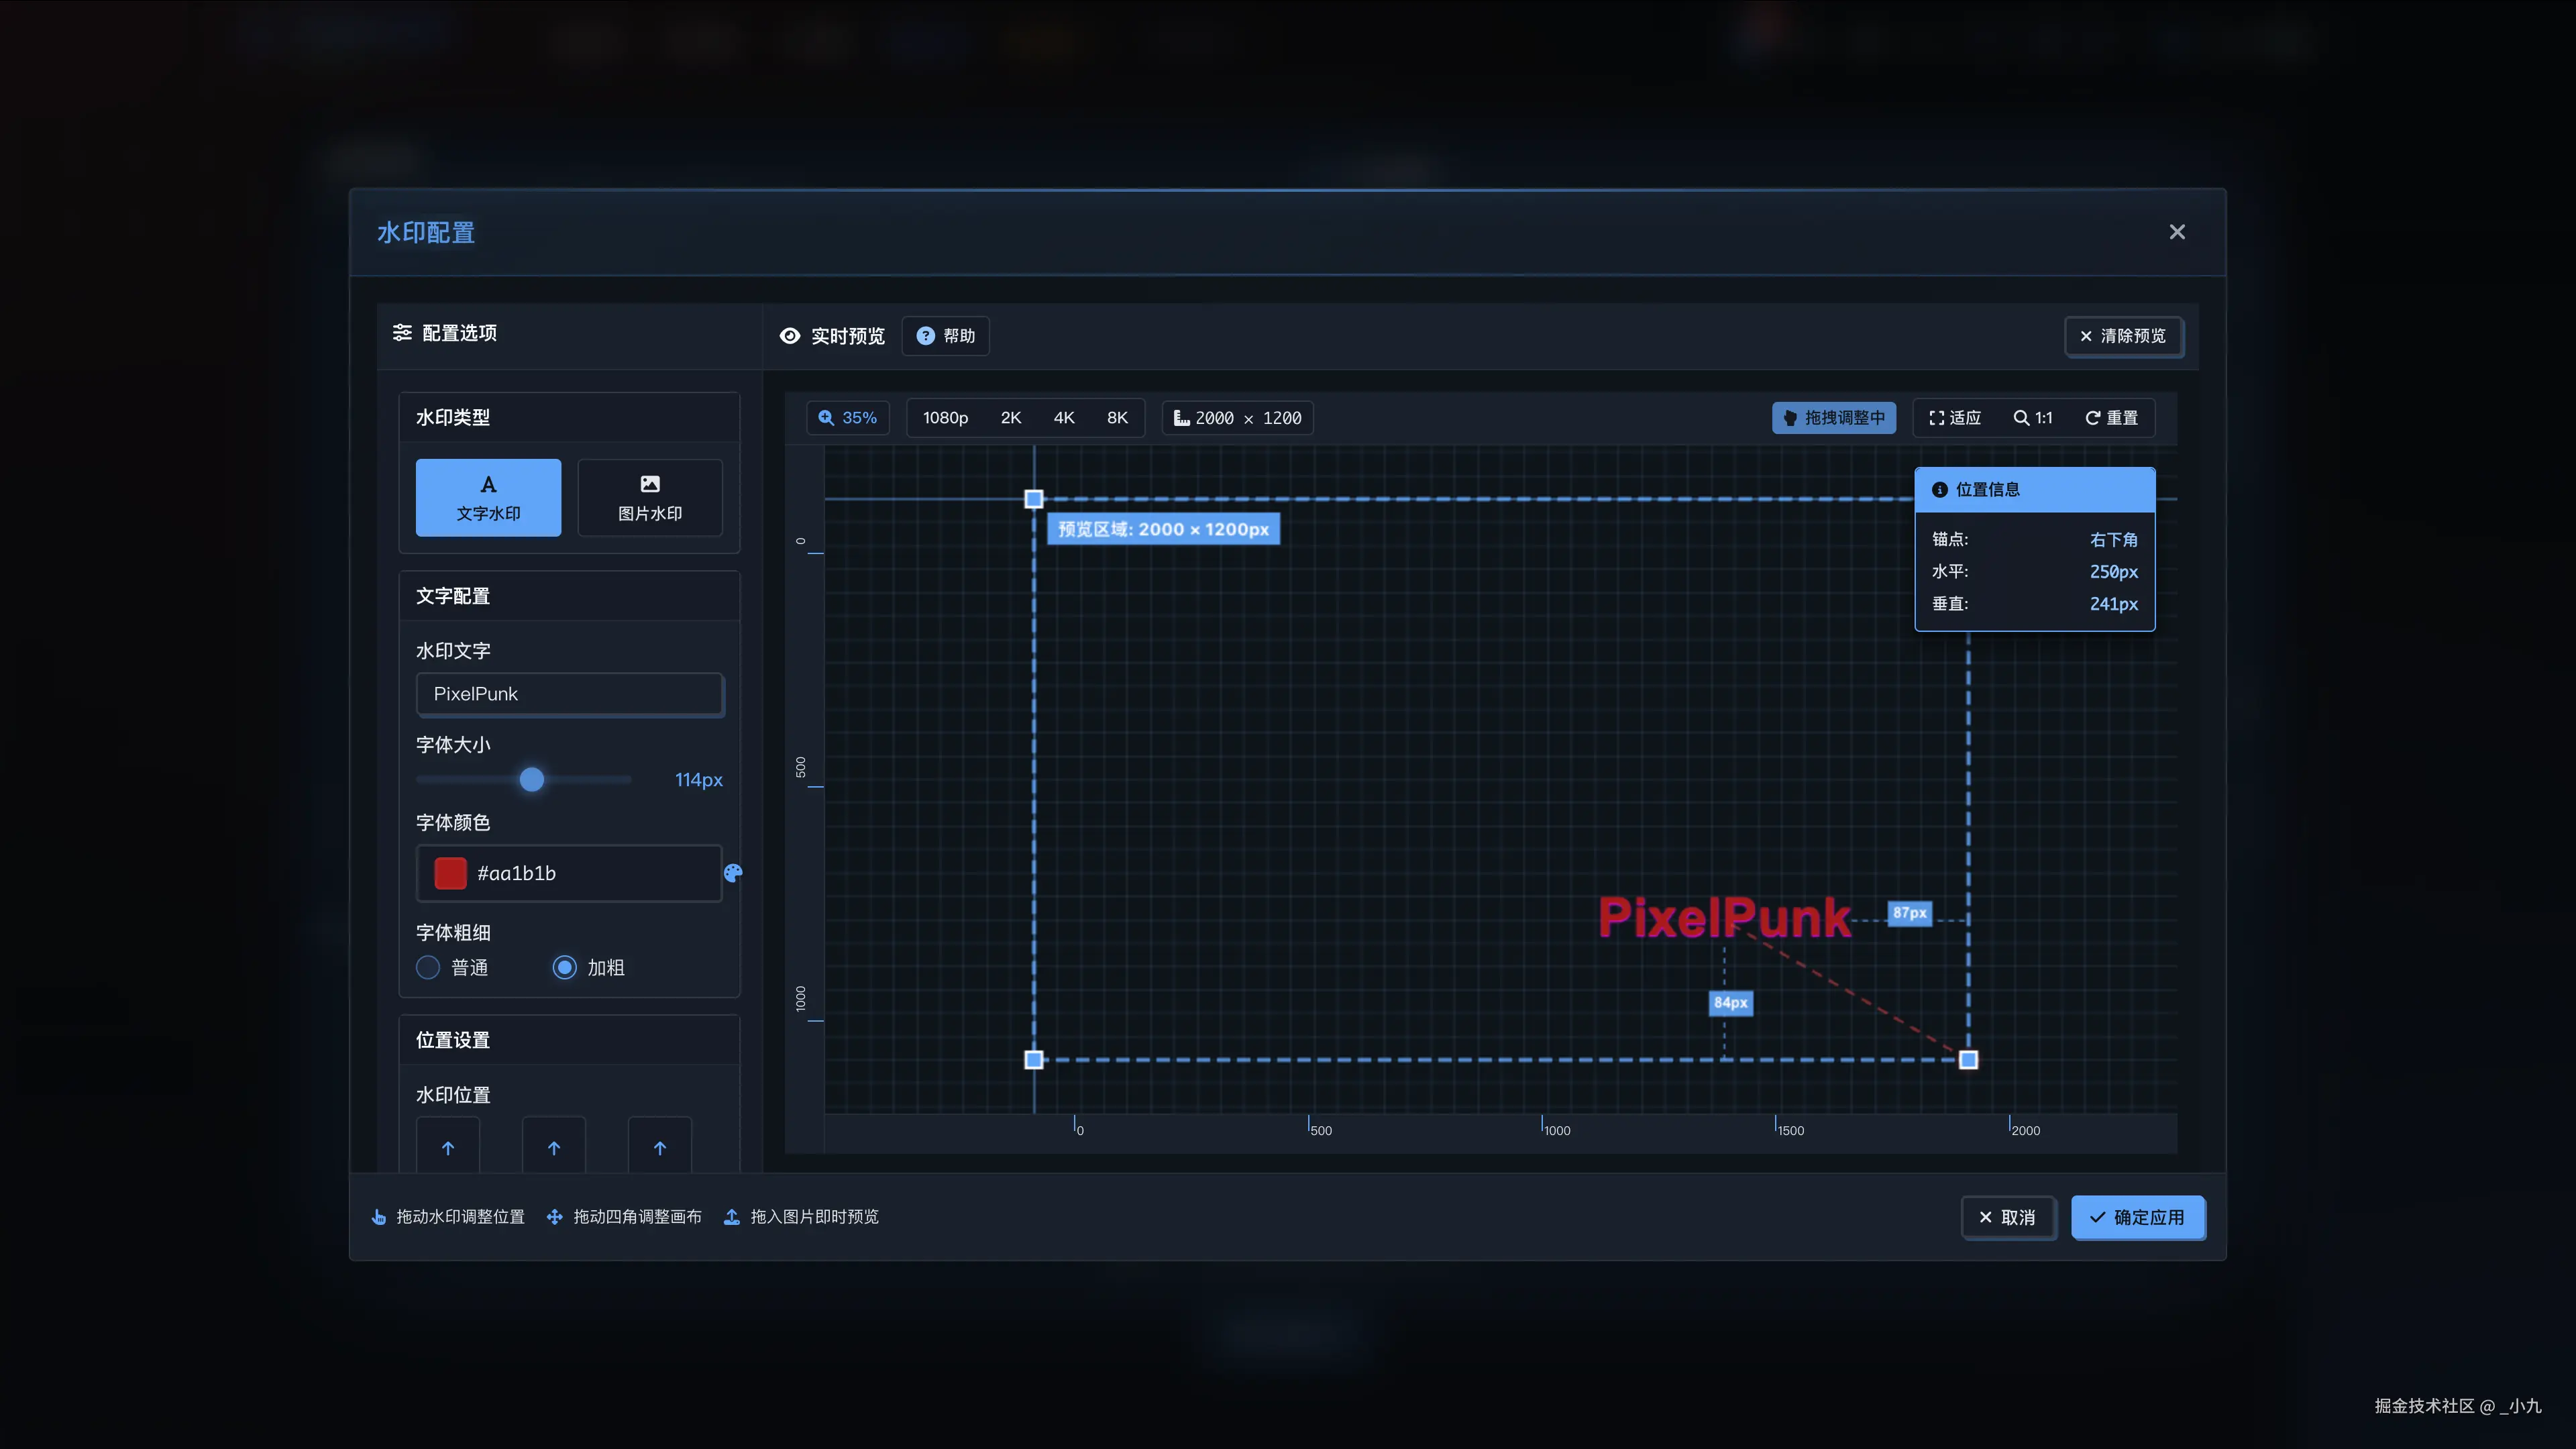Viewport: 2576px width, 1449px height.
Task: Click the red #aa1b1b color swatch
Action: (x=450, y=873)
